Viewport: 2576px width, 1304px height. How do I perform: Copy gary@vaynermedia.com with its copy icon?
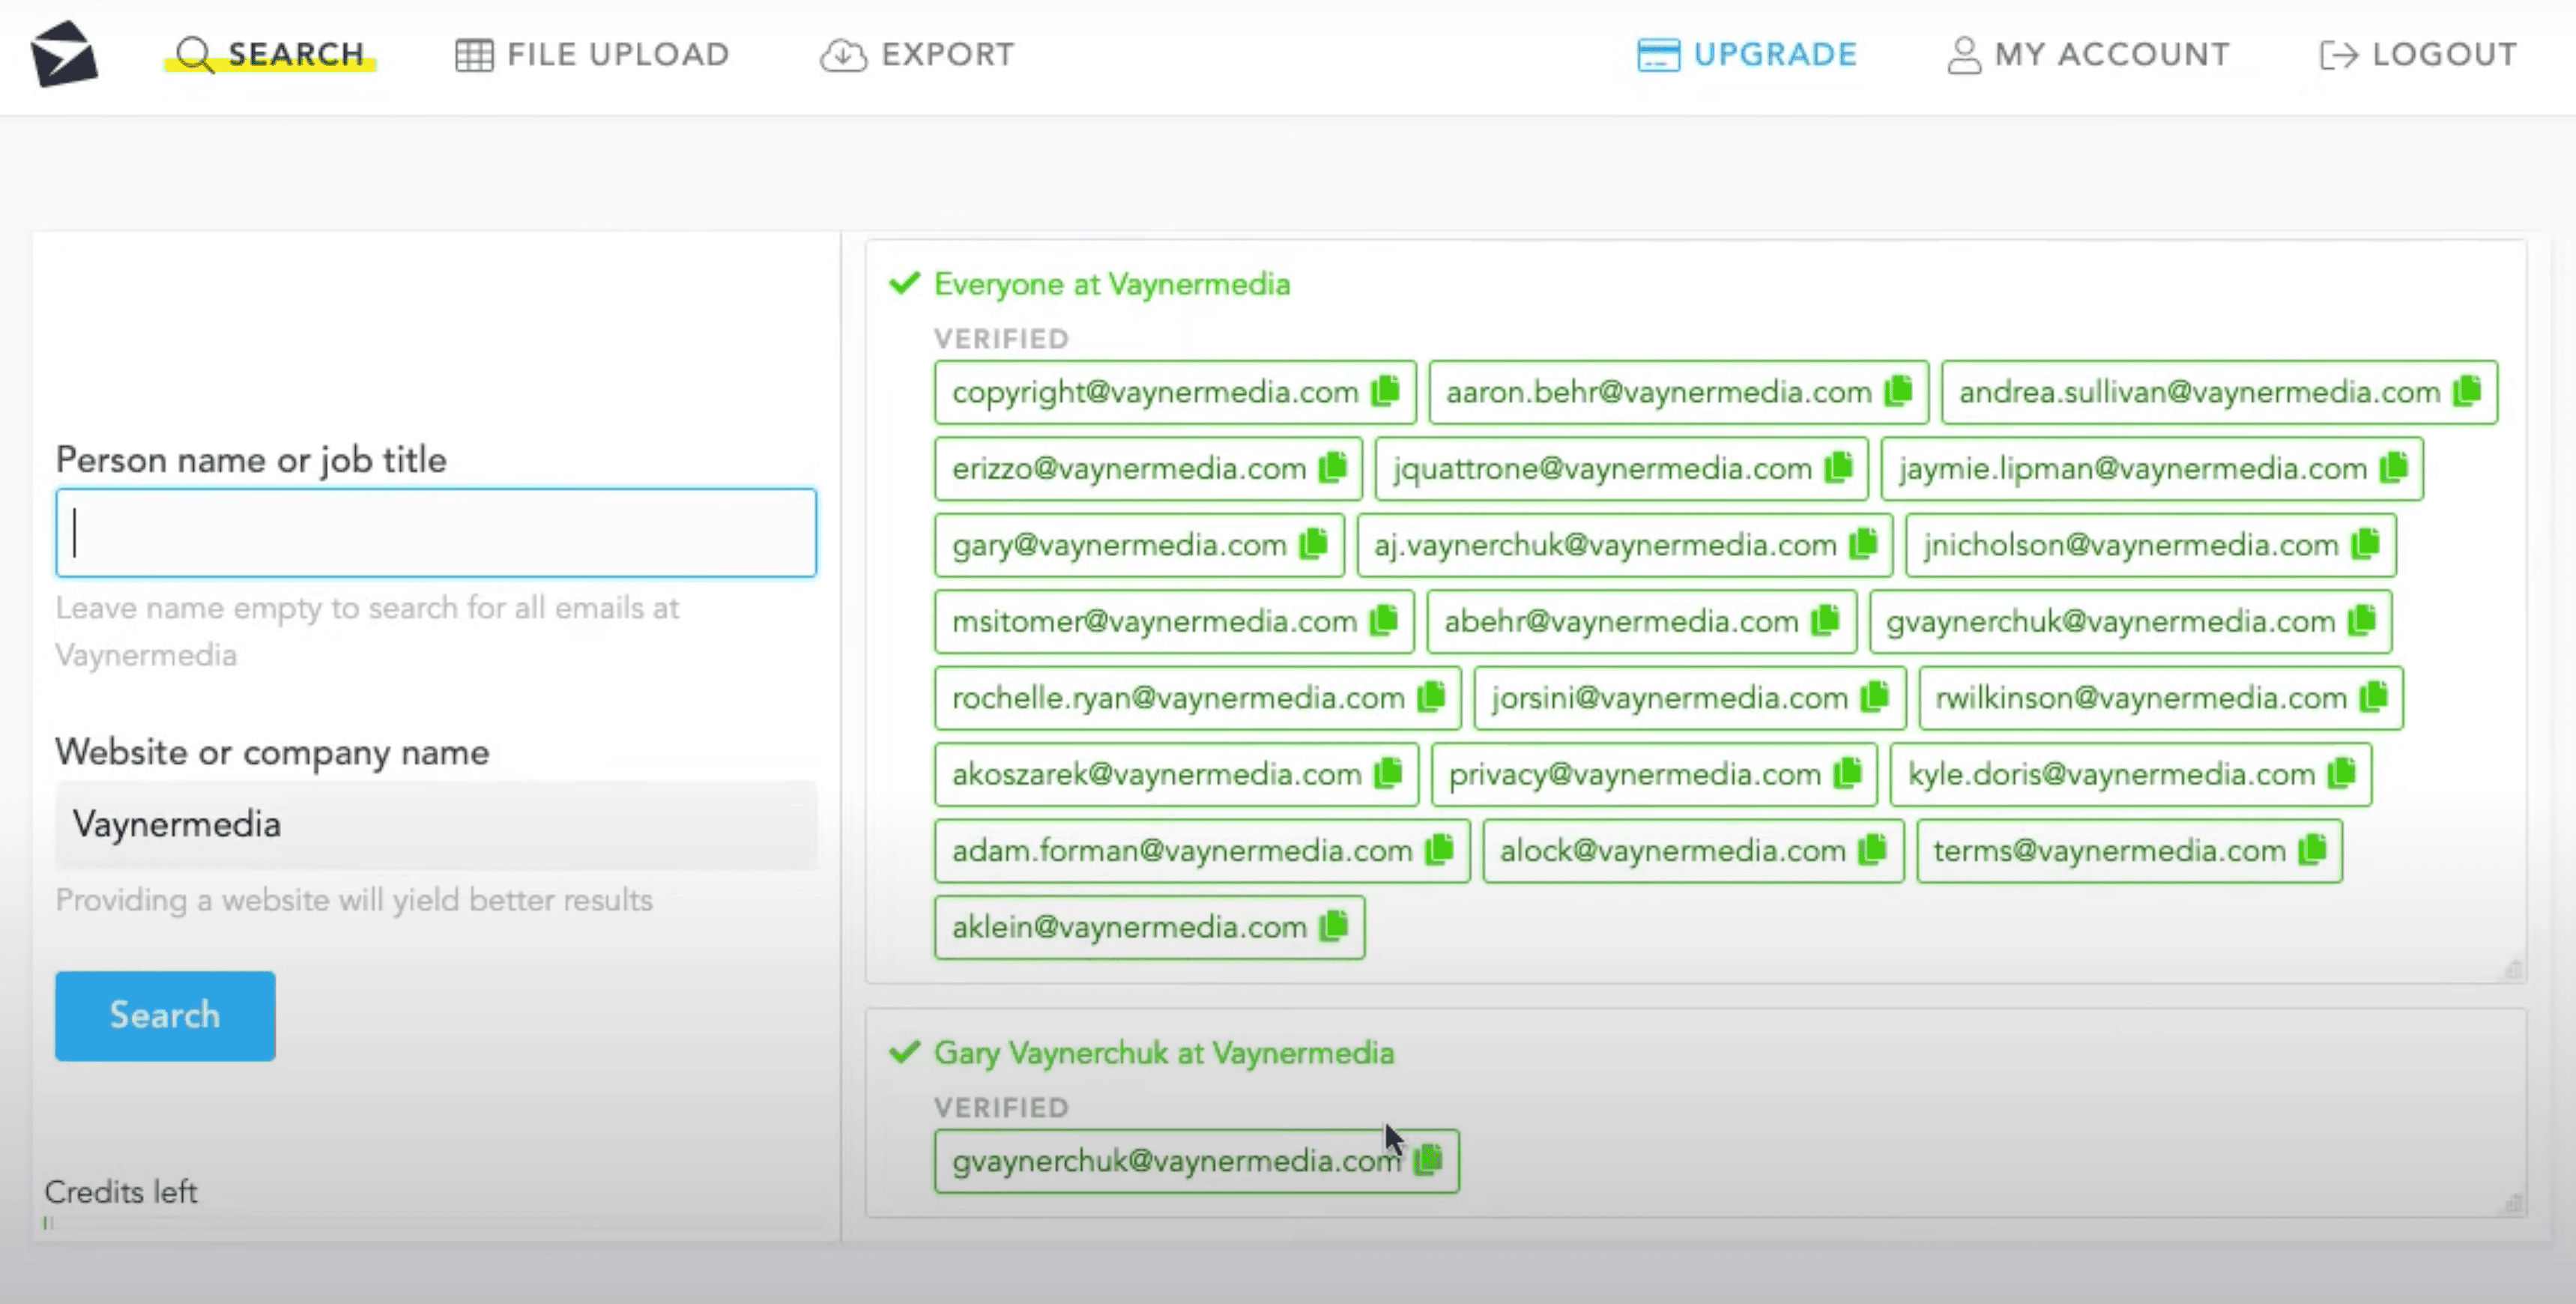coord(1313,544)
